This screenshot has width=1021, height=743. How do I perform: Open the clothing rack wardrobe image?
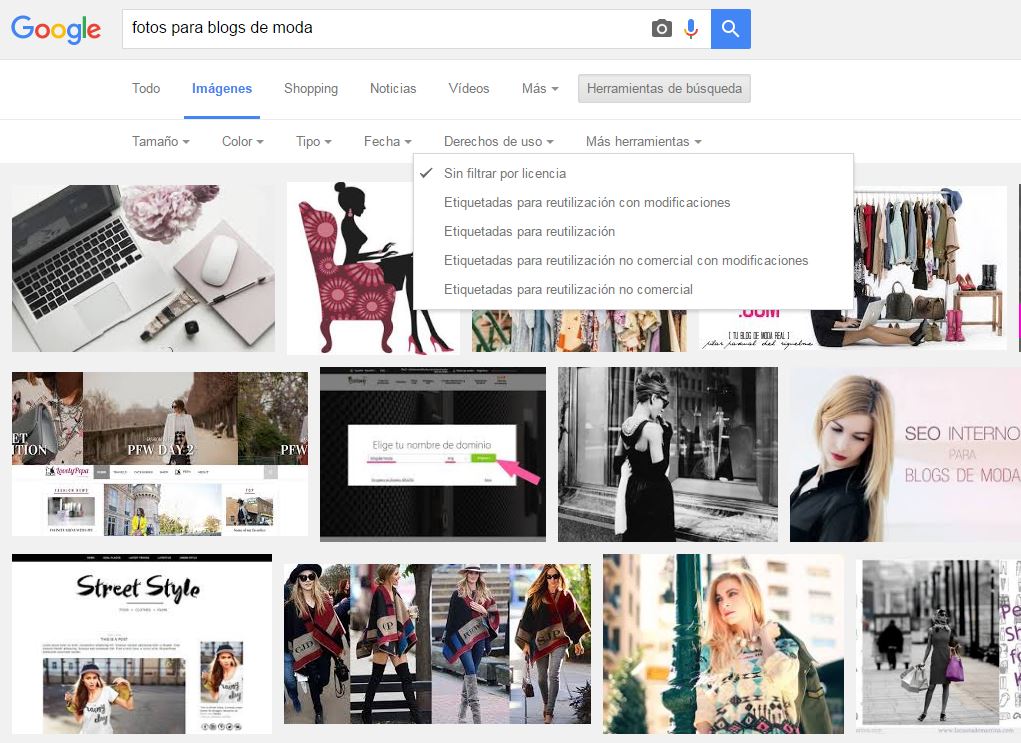[930, 268]
